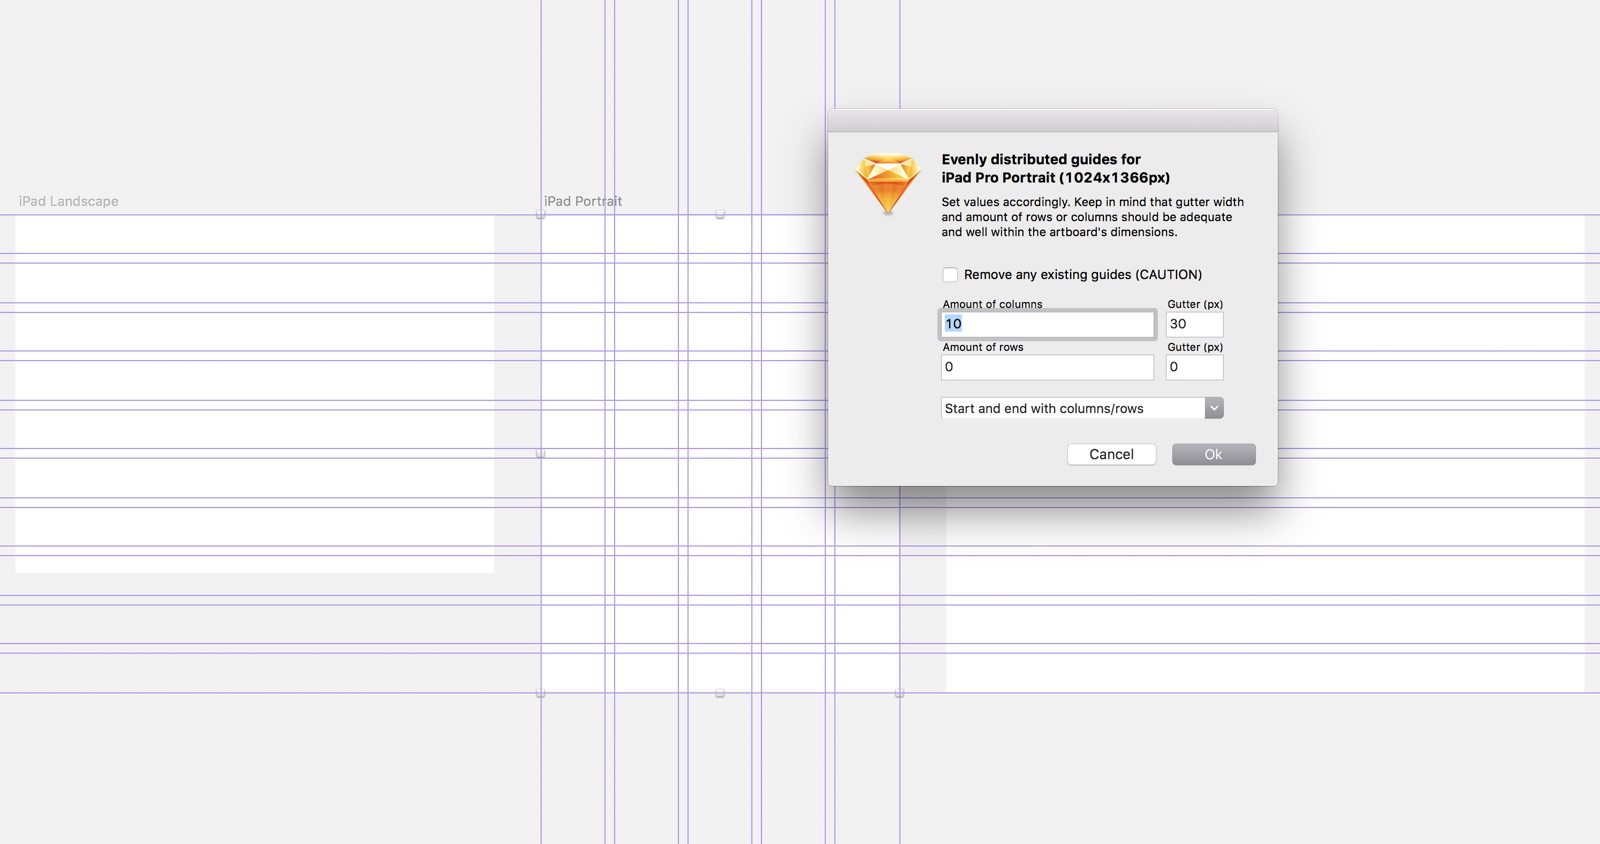Screen dimensions: 1600x844
Task: Click the rows Gutter field showing 0
Action: (x=1194, y=367)
